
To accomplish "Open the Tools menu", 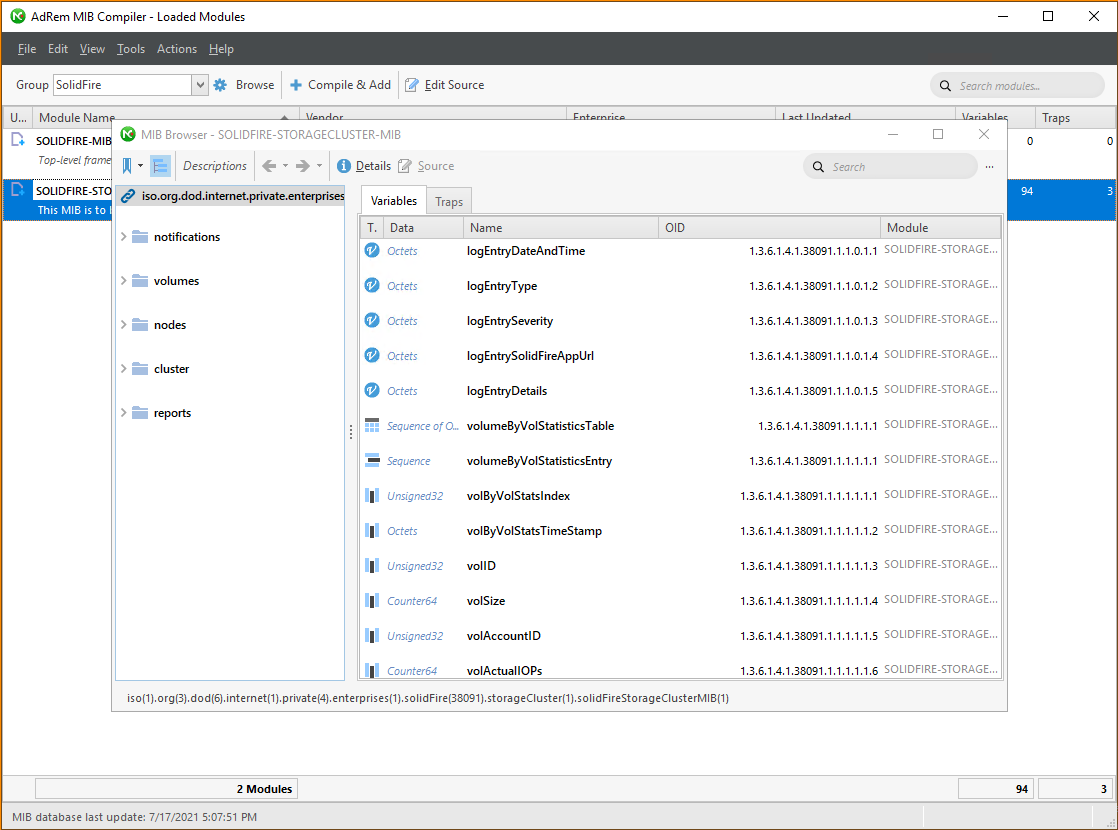I will 130,49.
